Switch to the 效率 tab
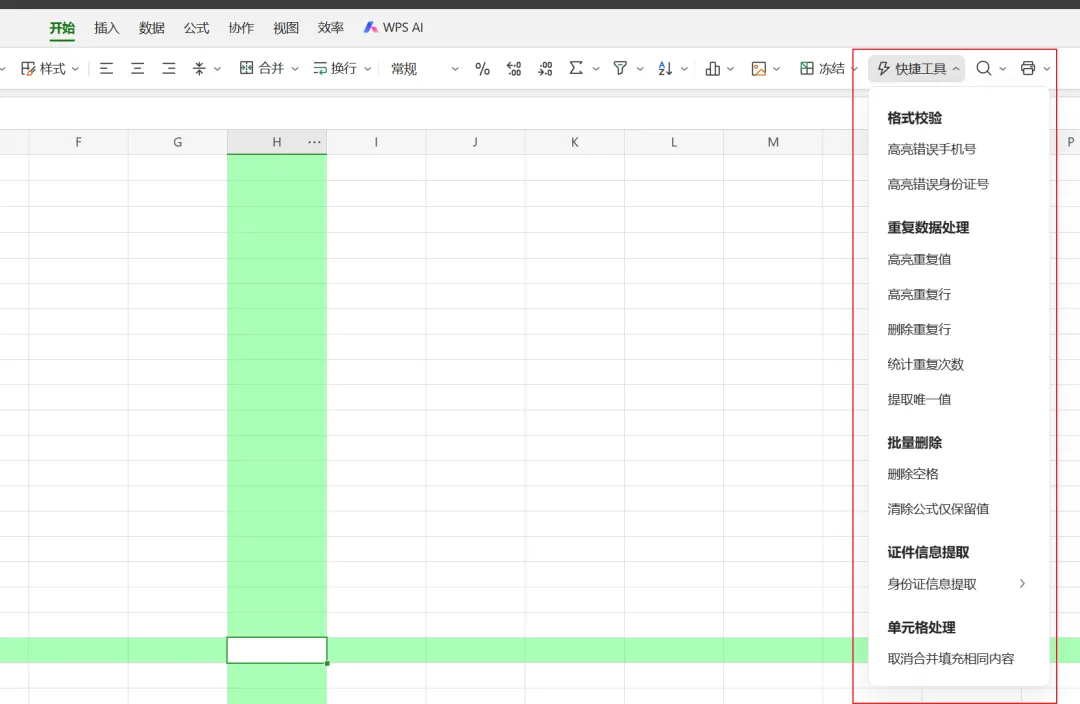1080x704 pixels. click(331, 28)
